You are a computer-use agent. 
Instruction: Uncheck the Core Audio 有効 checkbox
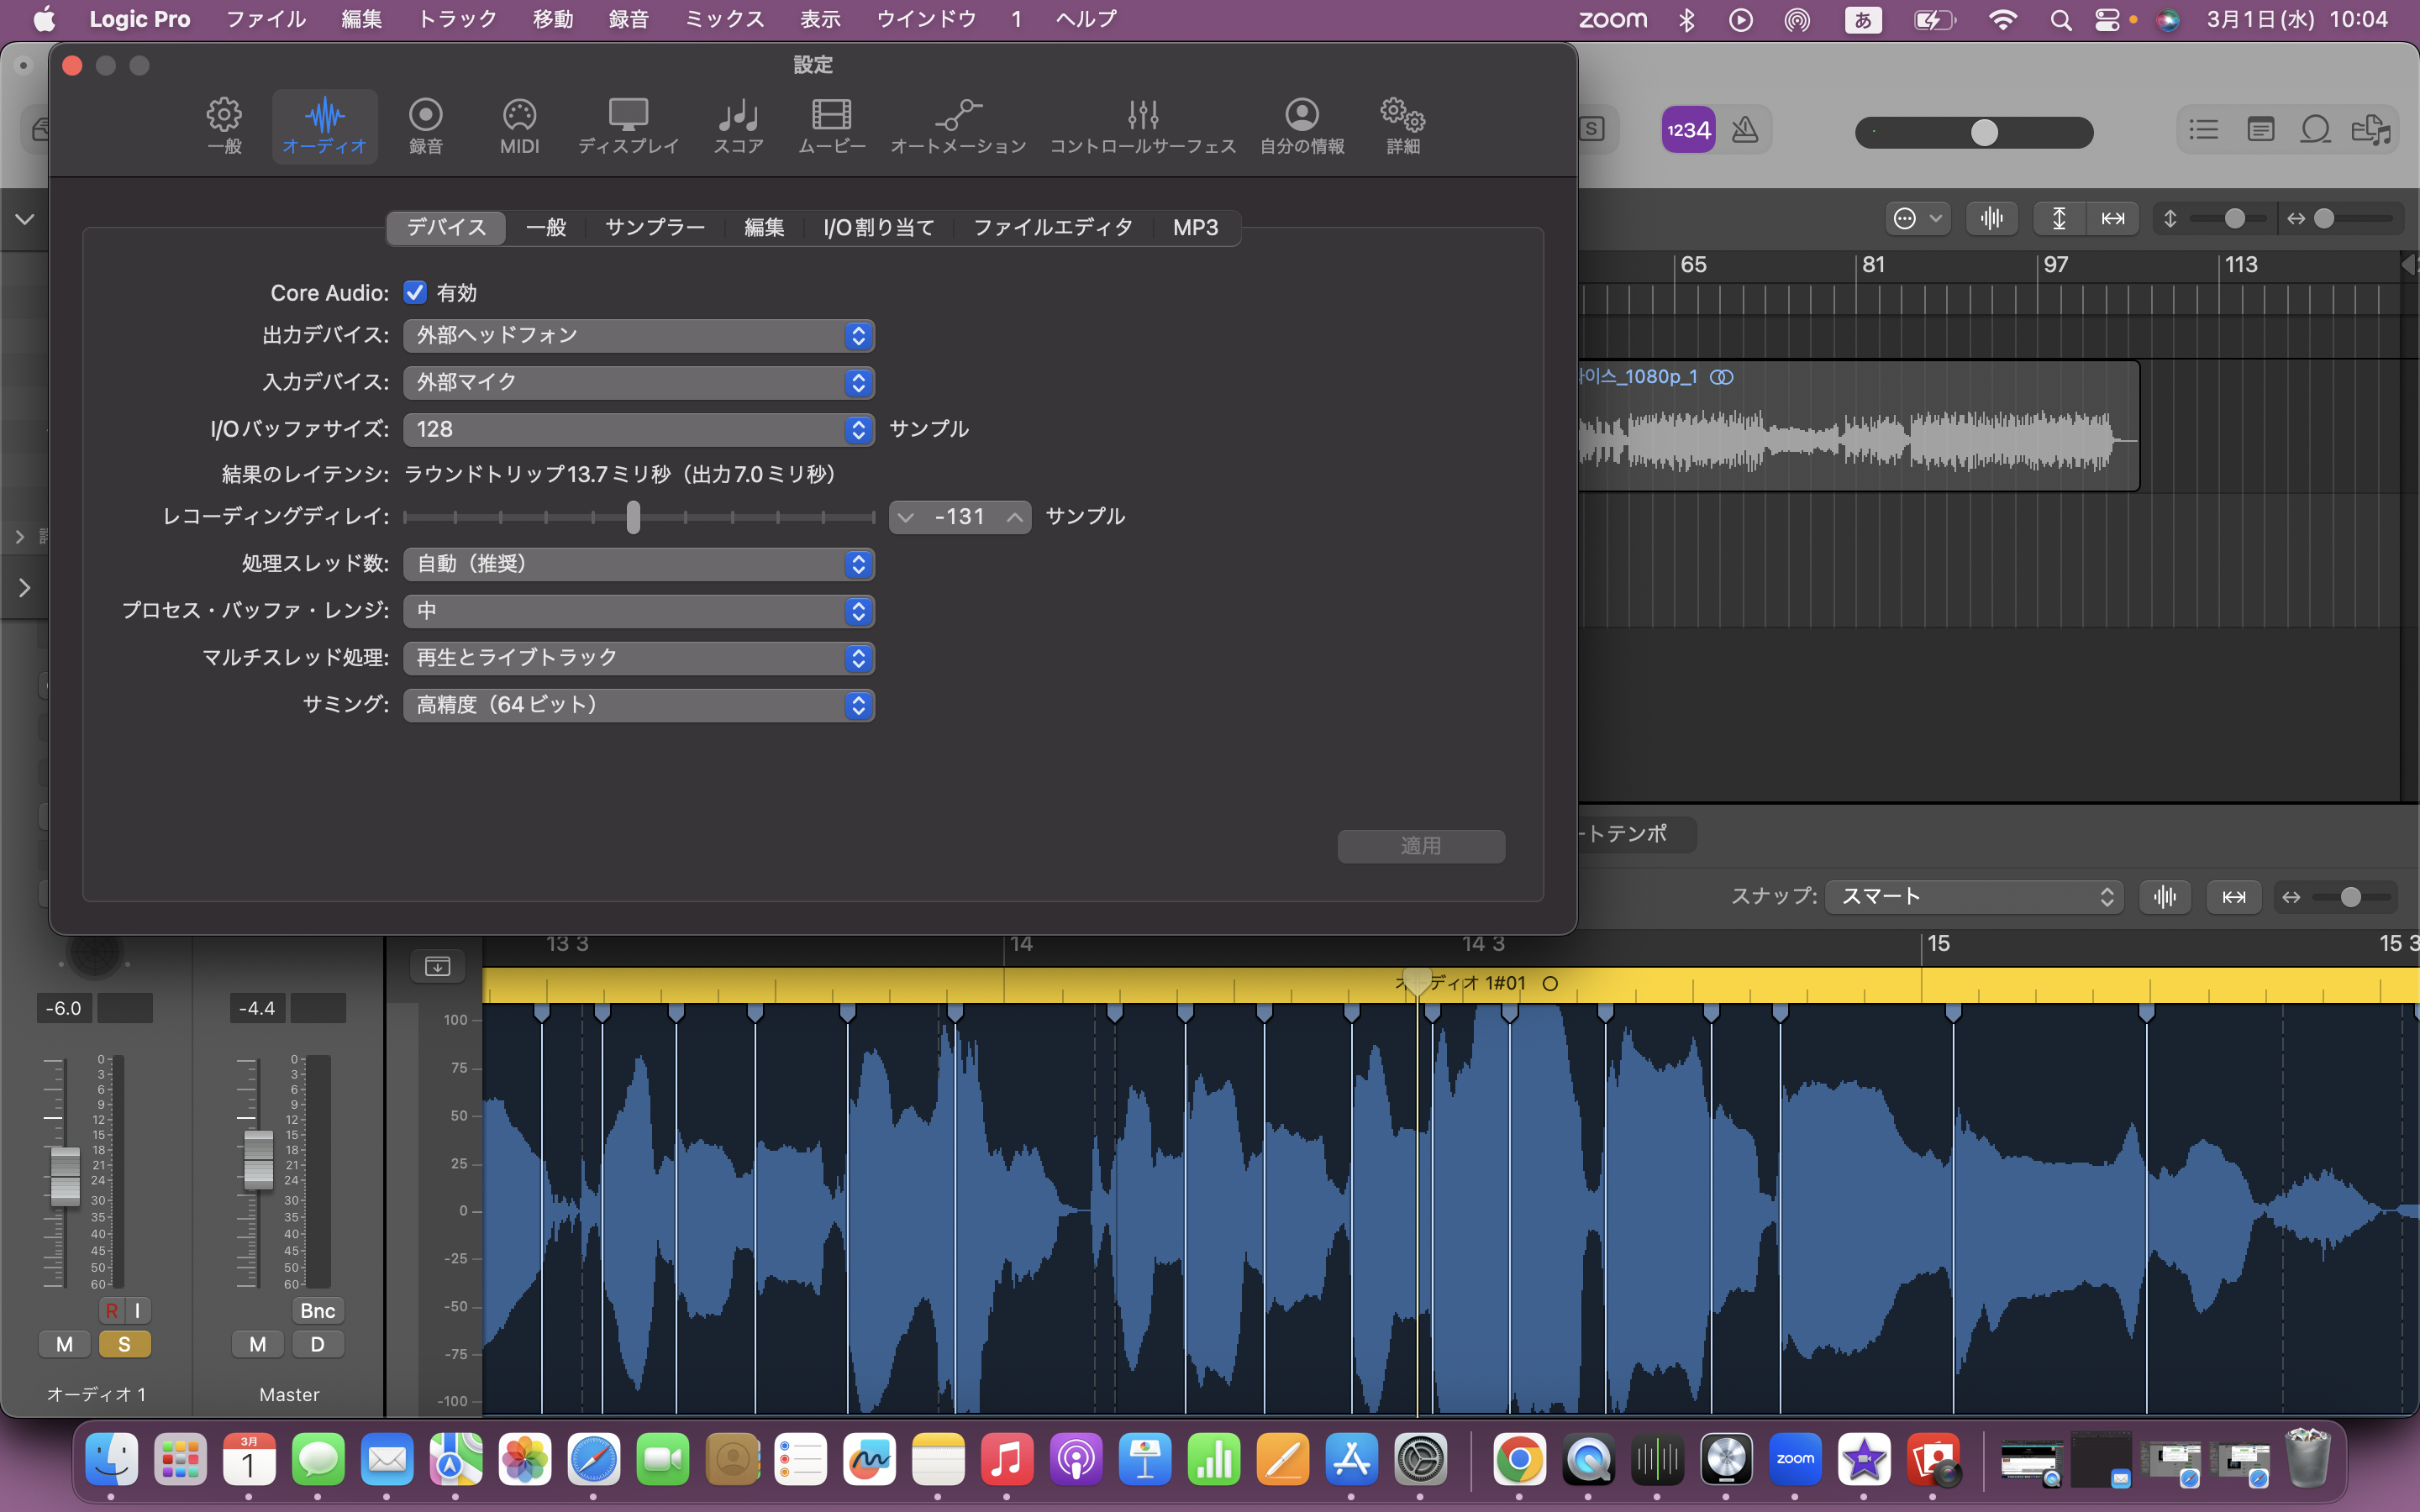pyautogui.click(x=415, y=292)
